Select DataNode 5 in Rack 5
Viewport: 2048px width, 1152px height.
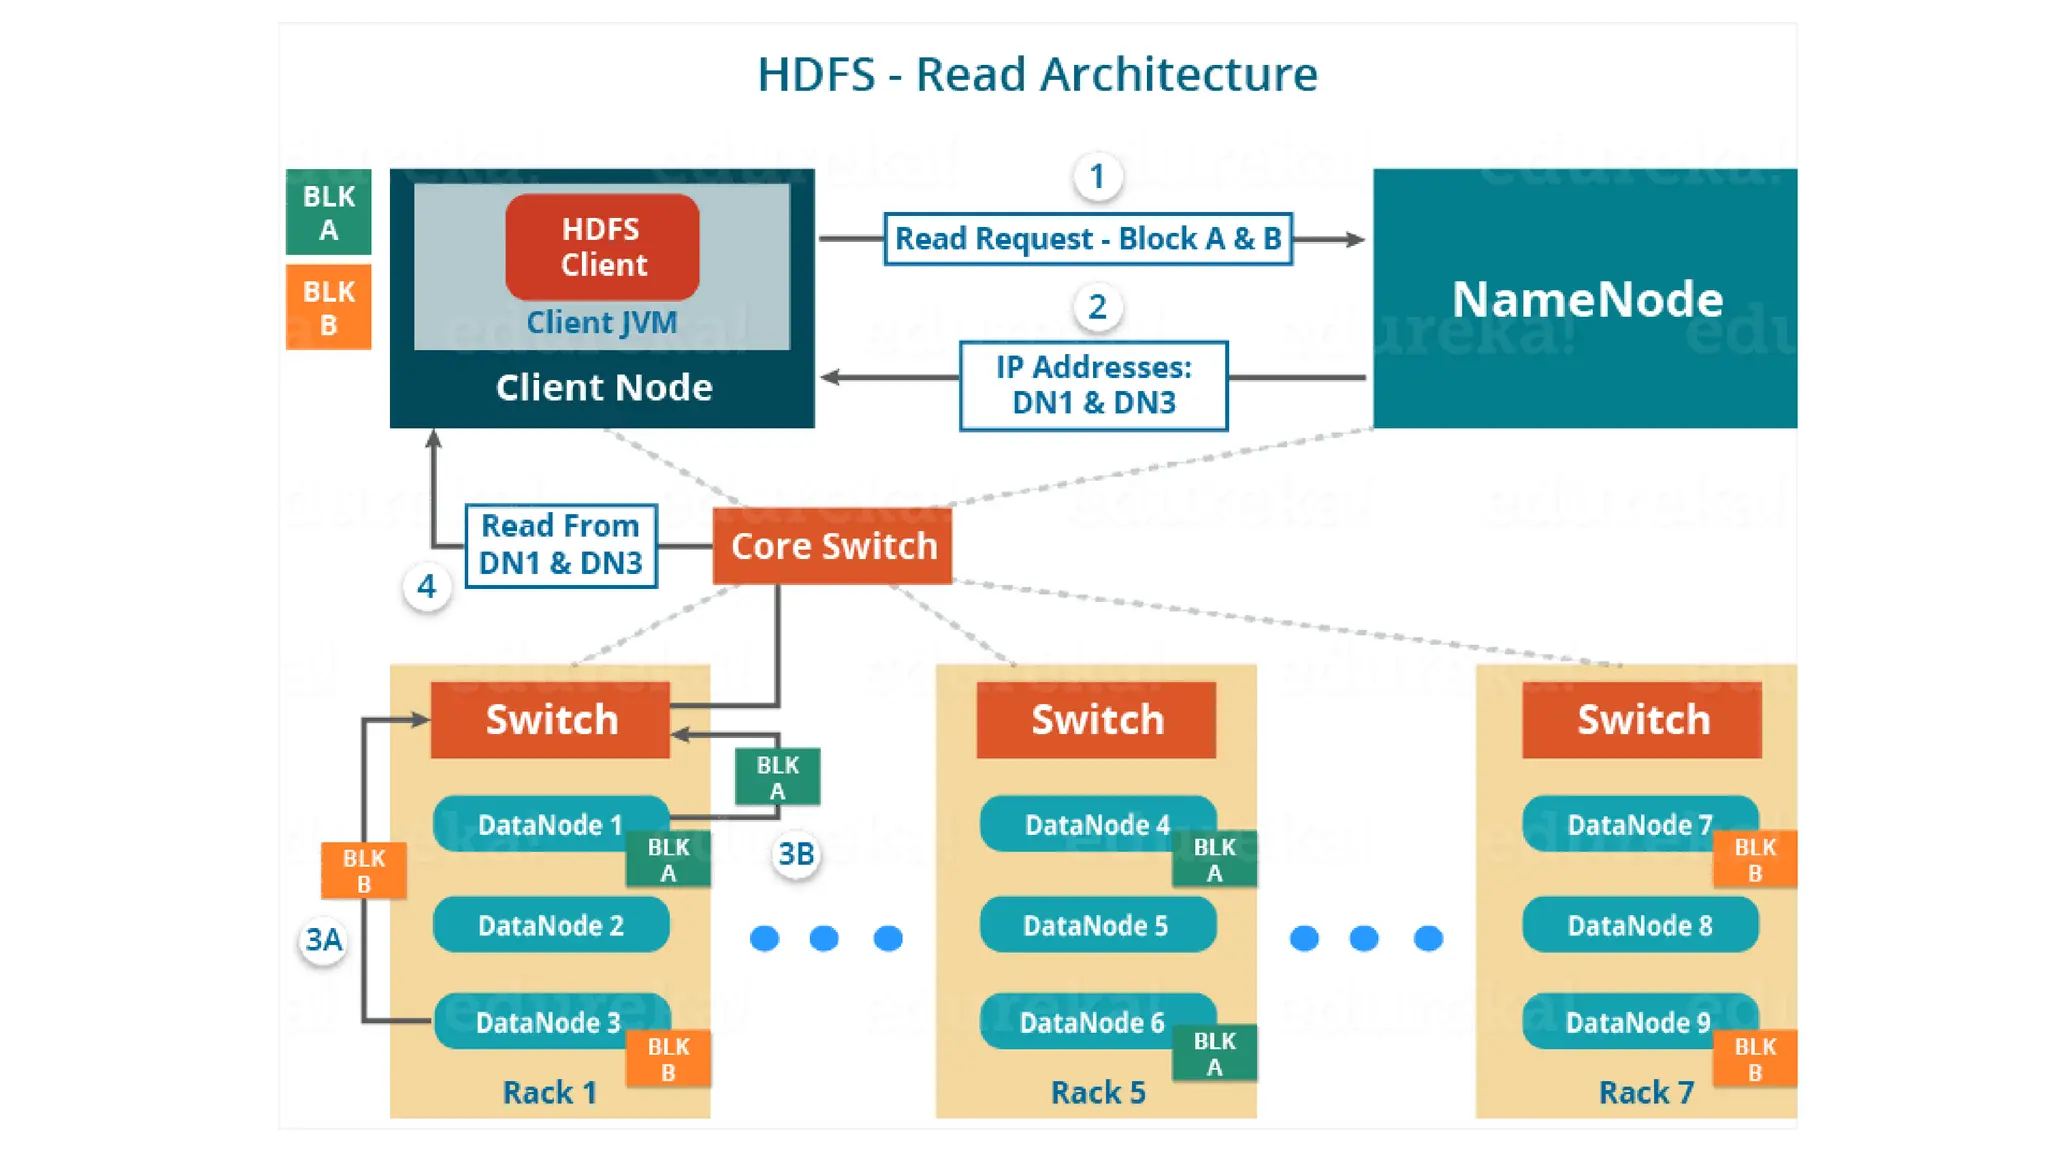[x=1096, y=925]
